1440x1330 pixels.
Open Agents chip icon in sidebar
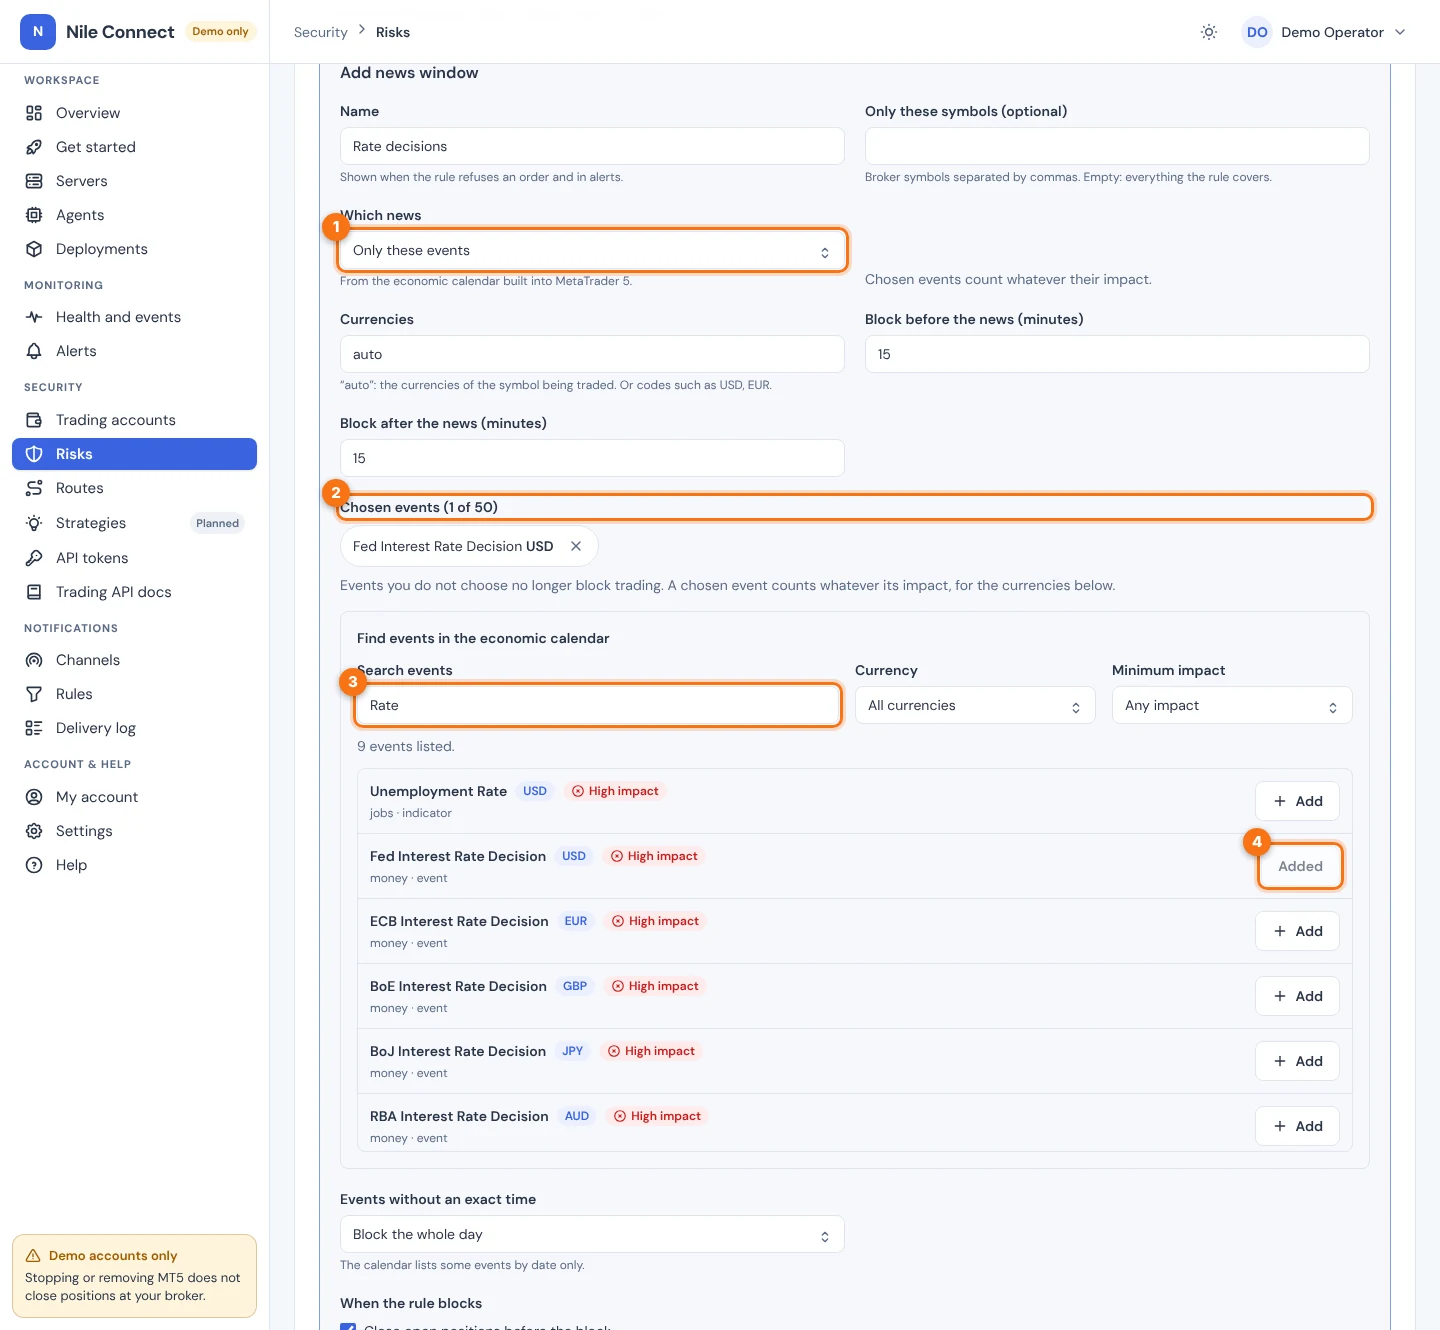pos(34,215)
